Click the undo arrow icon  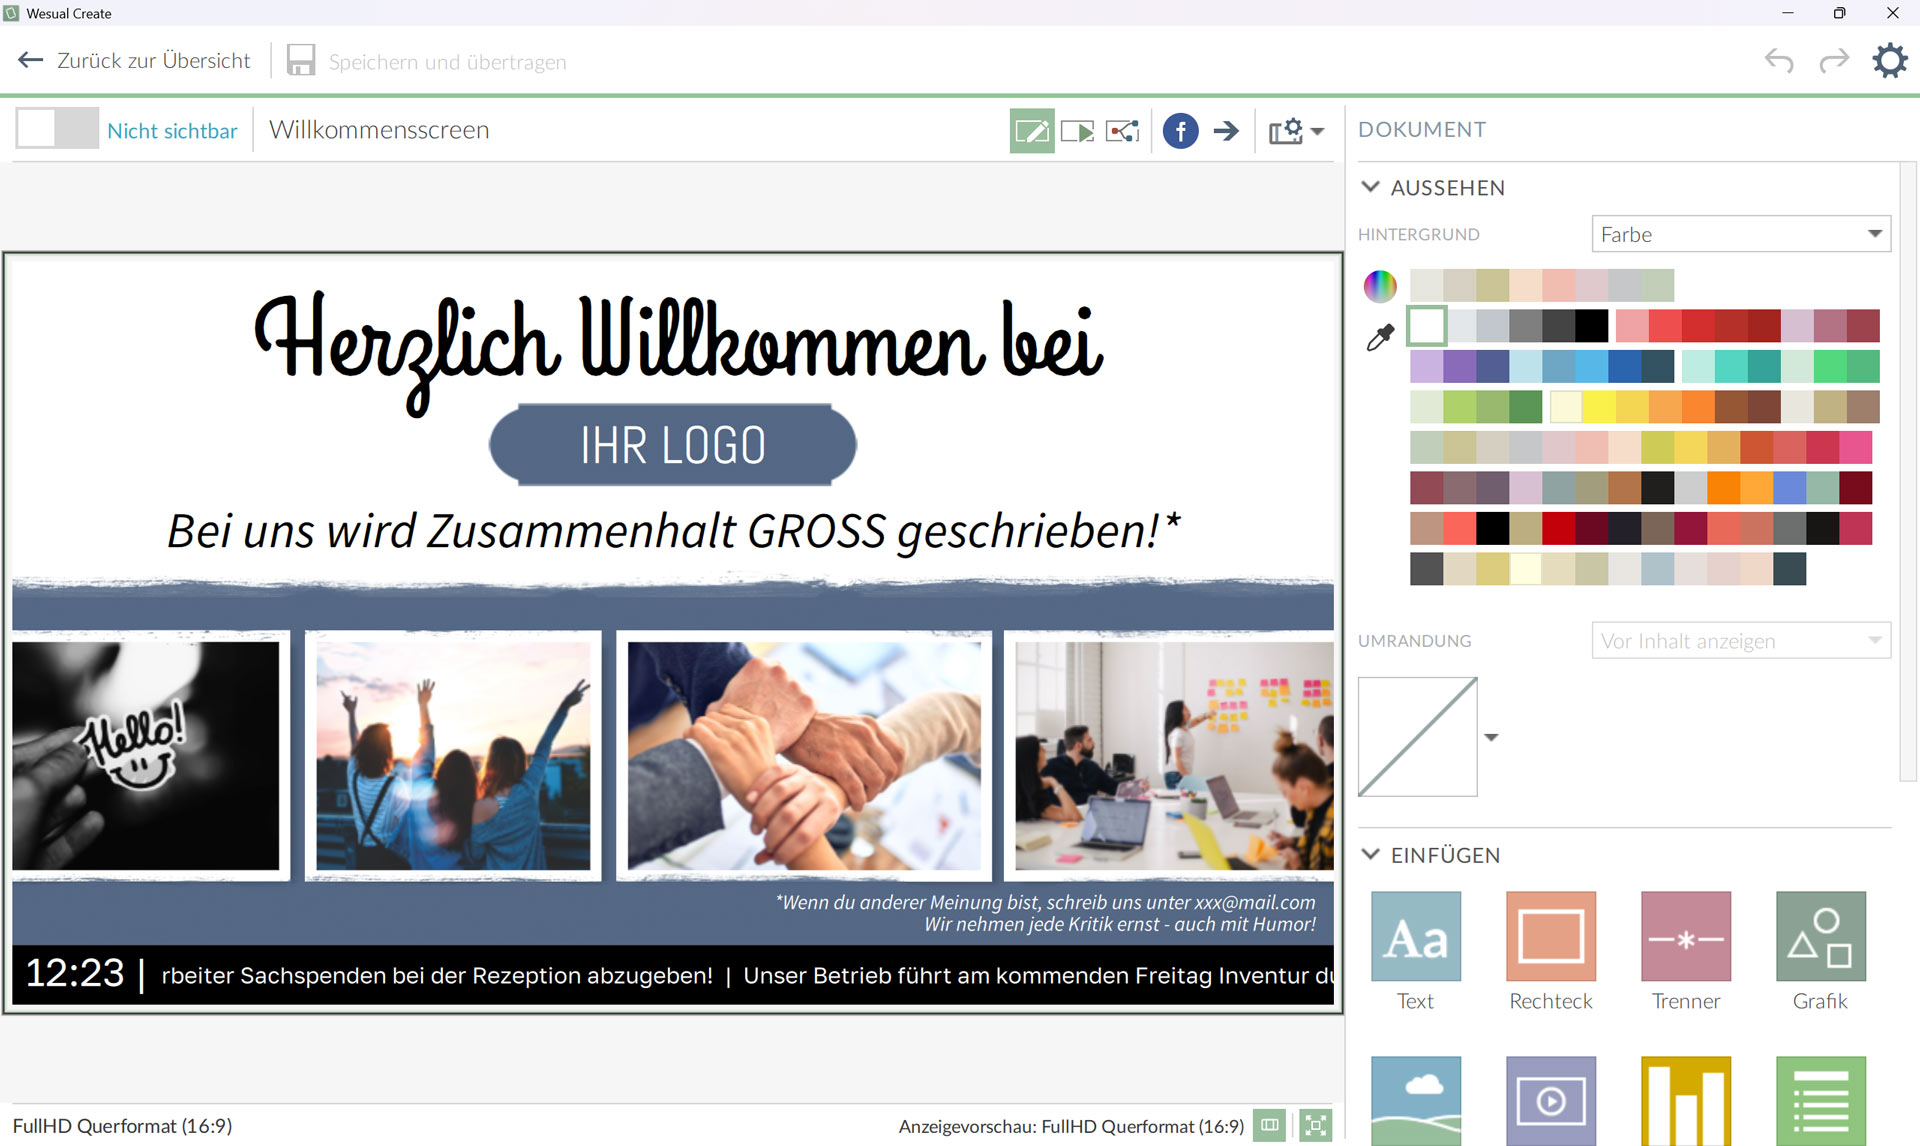pos(1779,61)
